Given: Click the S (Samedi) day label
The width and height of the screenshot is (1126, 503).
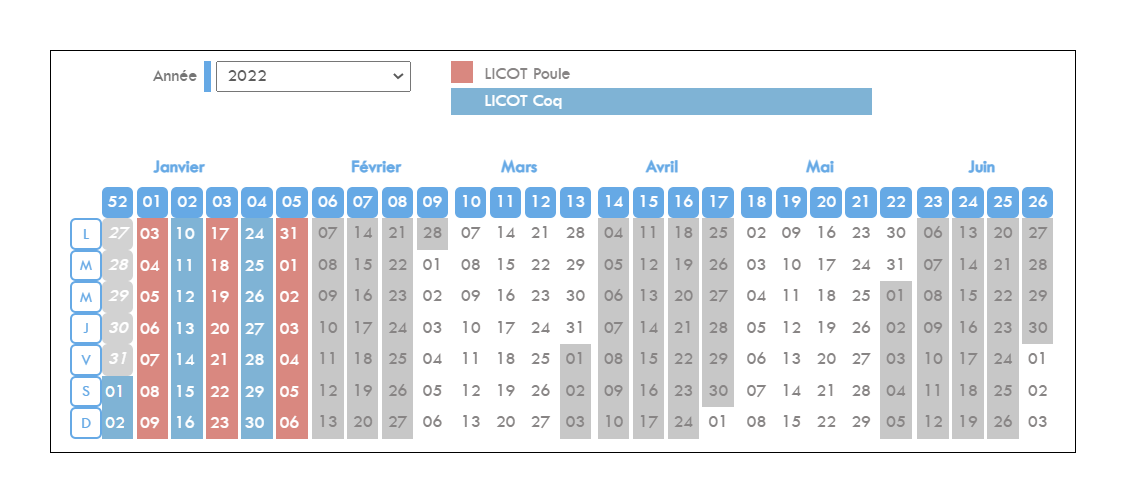Looking at the screenshot, I should click(86, 392).
